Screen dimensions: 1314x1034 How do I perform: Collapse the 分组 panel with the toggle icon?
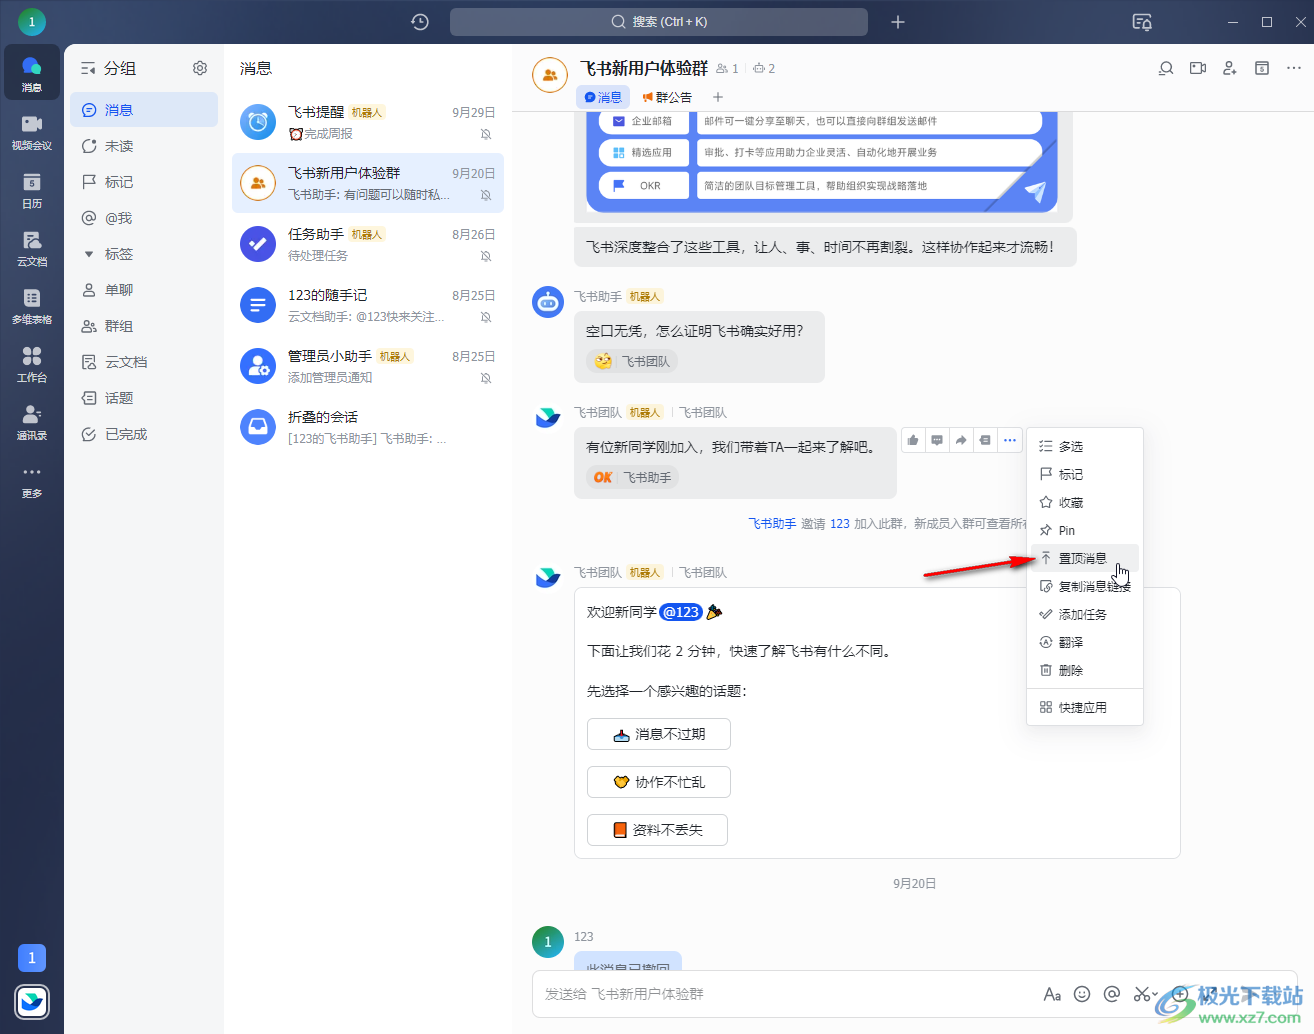88,68
